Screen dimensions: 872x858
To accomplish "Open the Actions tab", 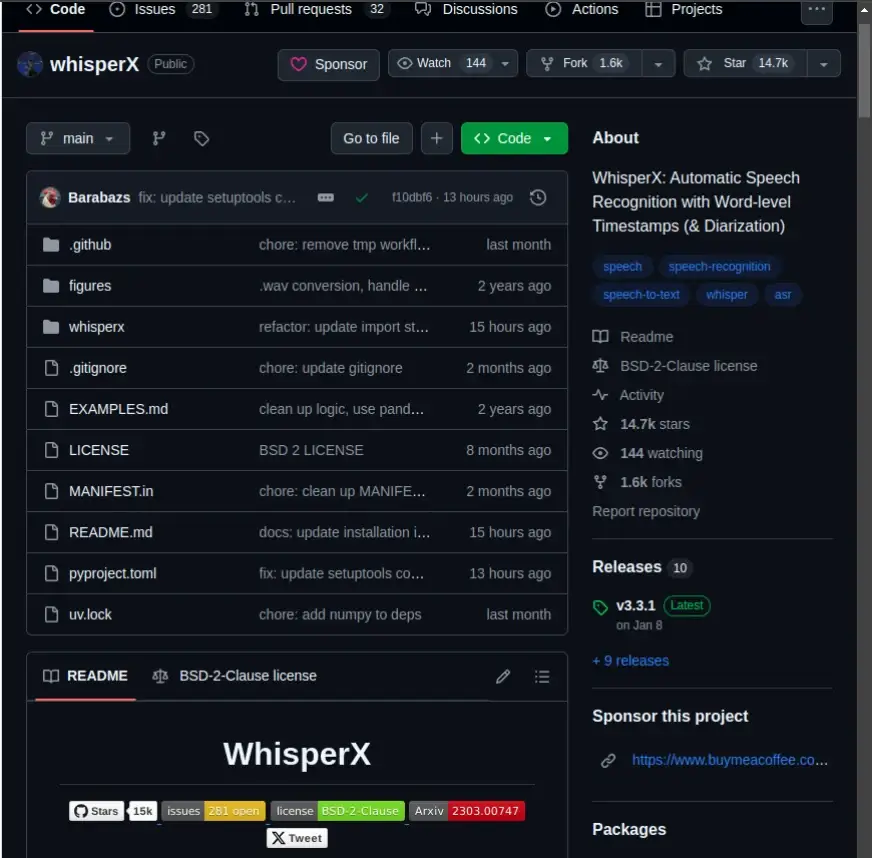I will point(582,9).
